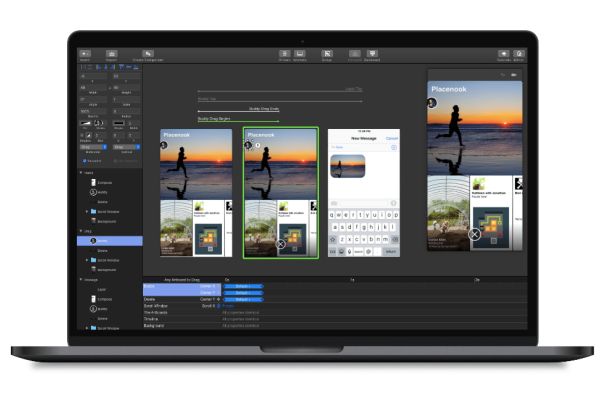The image size is (600, 400).
Task: Open the Fill color swatch
Action: [85, 123]
